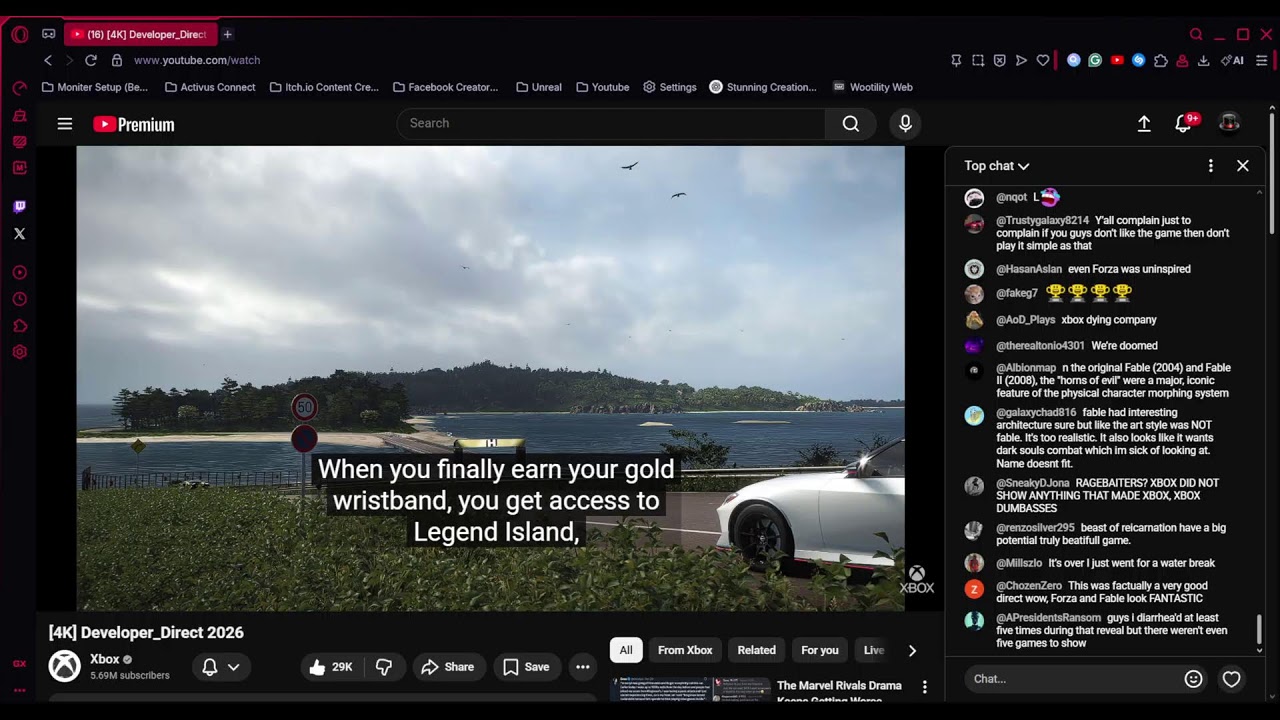Open Moniter Setup bookmarks folder
Screen dimensions: 1280x720
(95, 87)
